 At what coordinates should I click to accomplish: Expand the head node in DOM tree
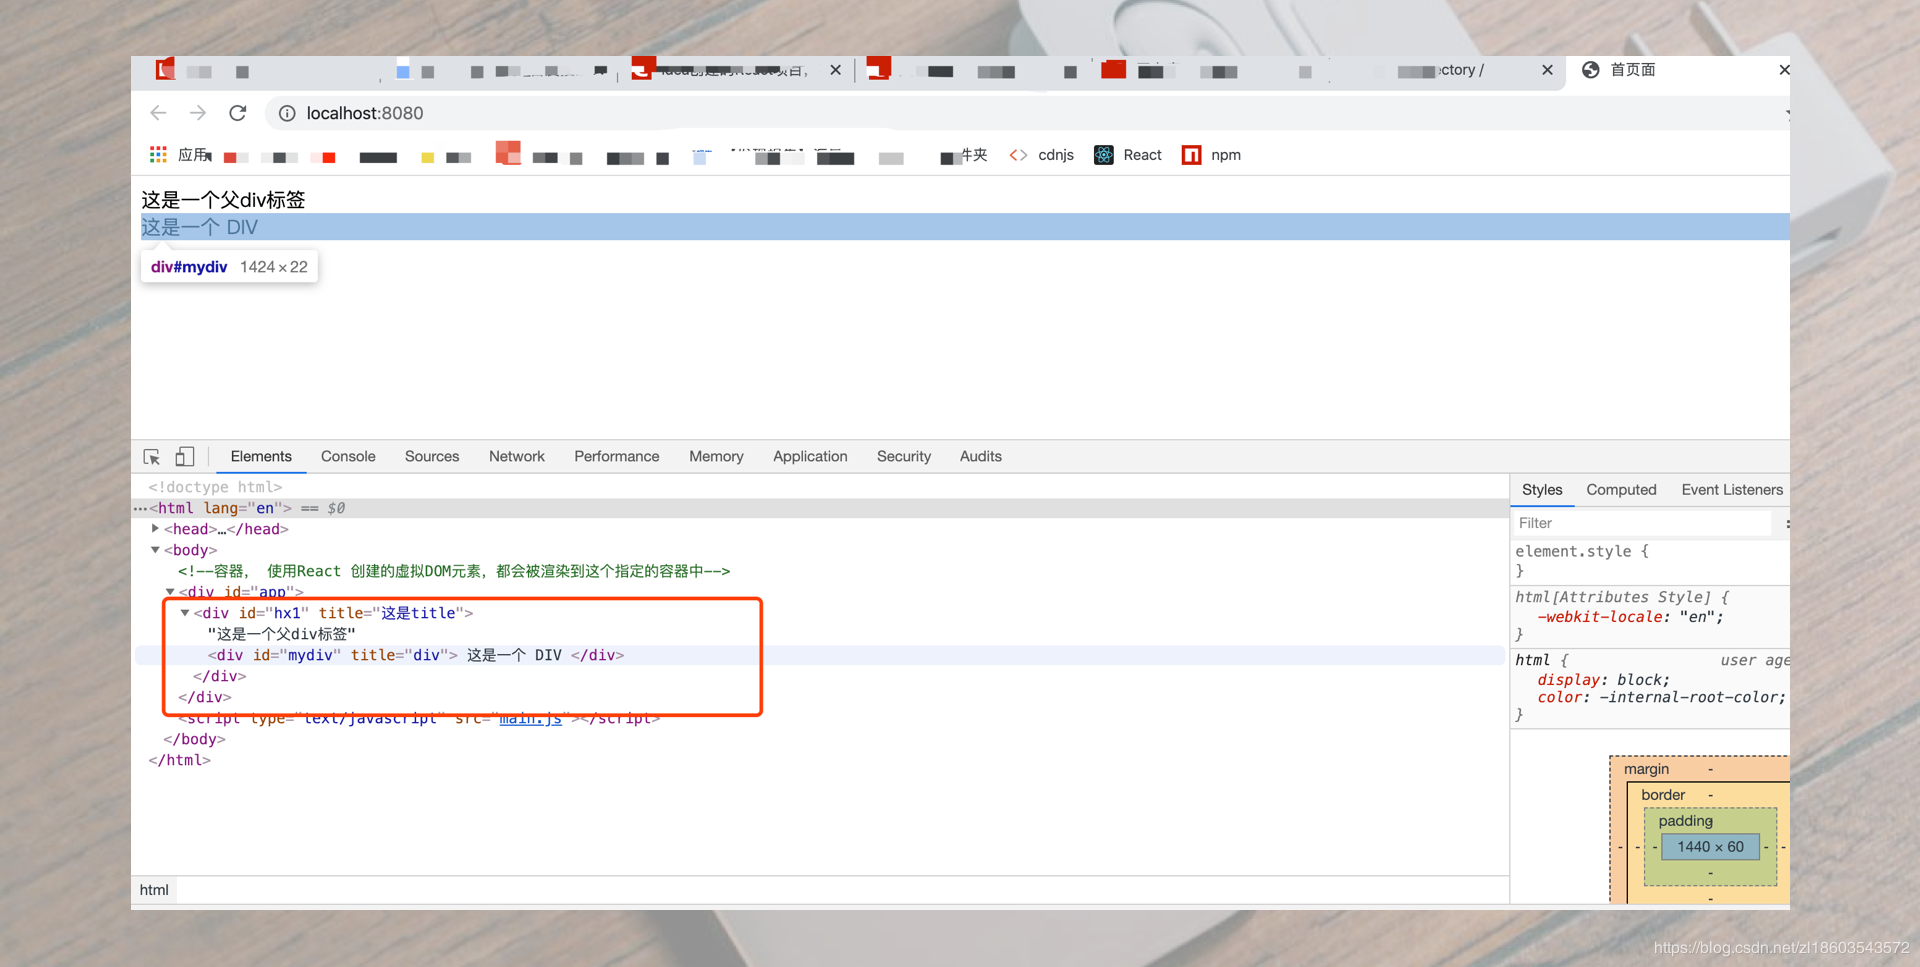[155, 529]
